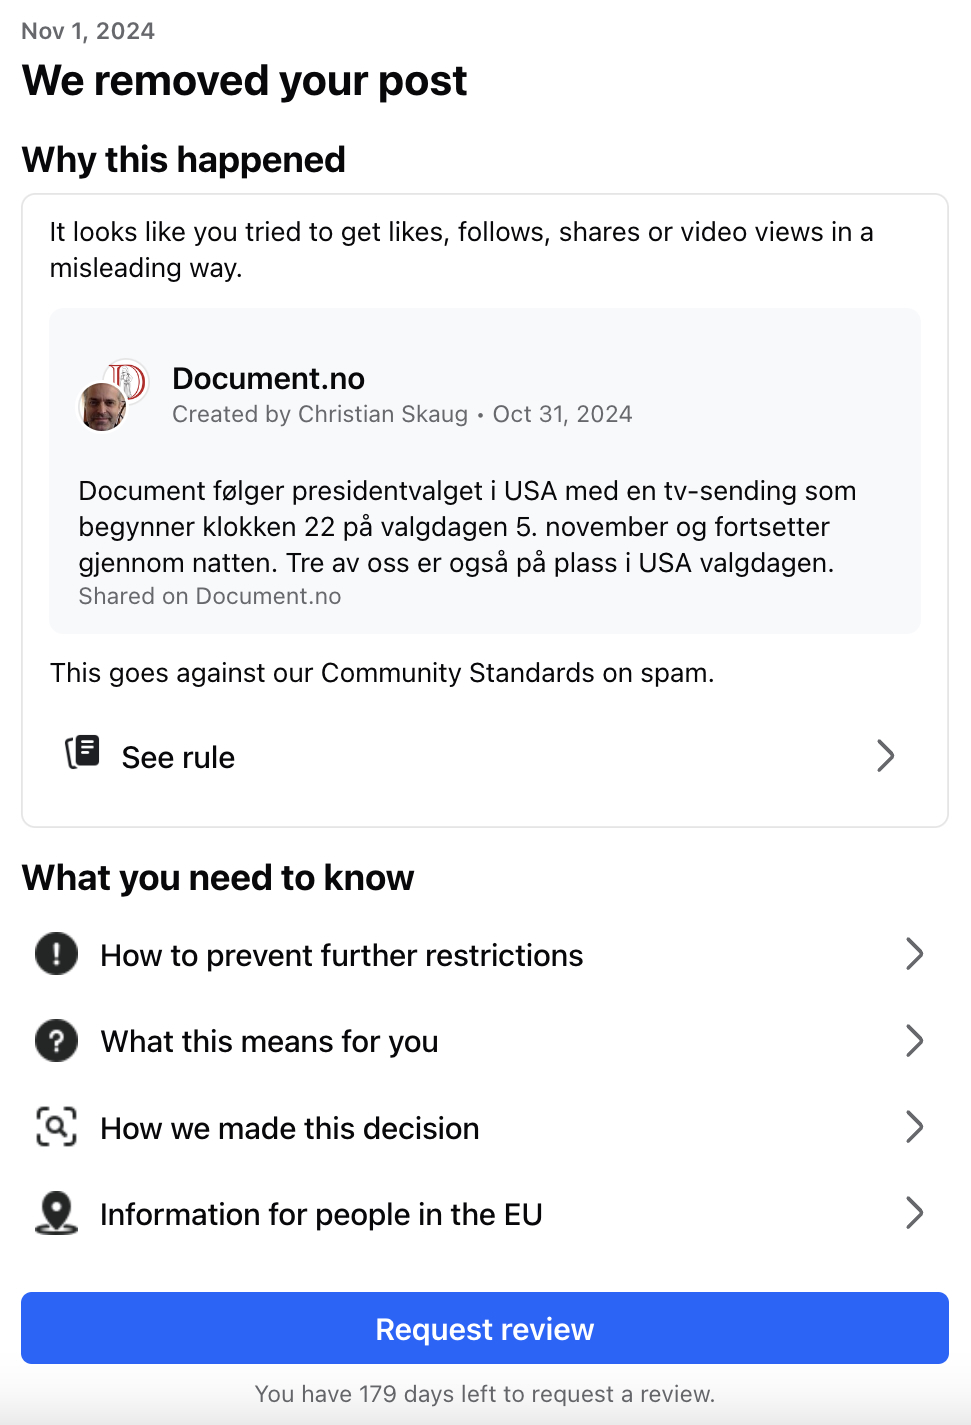This screenshot has width=971, height=1425.
Task: Click the question mark circle icon
Action: click(x=57, y=1041)
